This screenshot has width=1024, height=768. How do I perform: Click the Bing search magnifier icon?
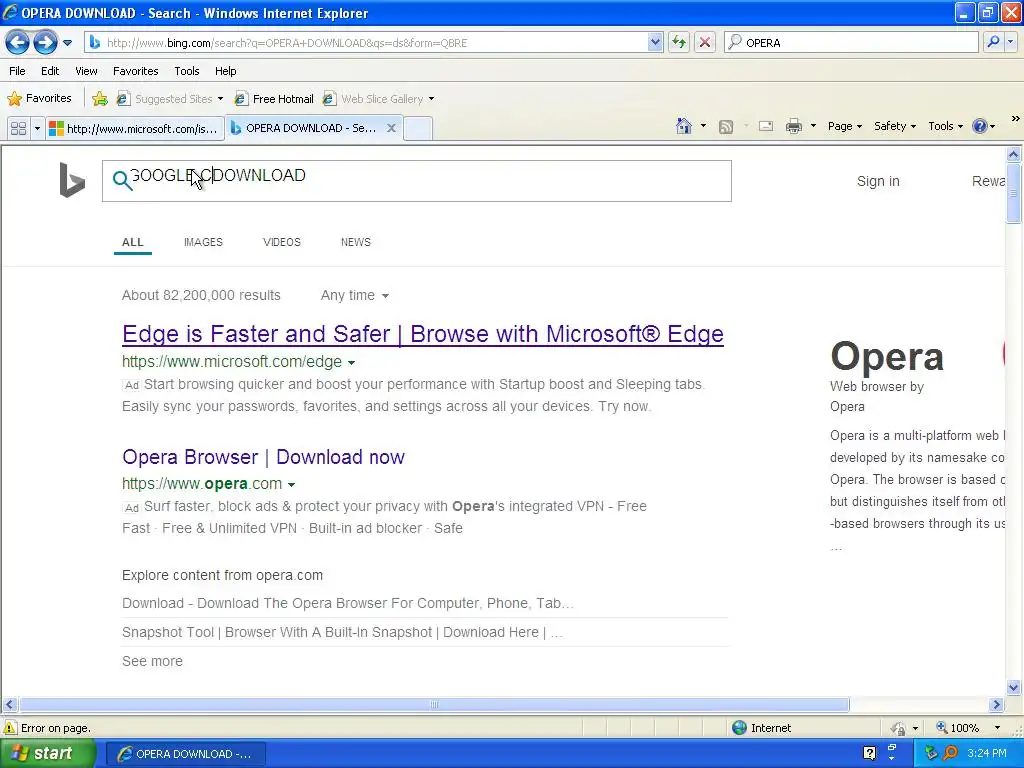[122, 180]
